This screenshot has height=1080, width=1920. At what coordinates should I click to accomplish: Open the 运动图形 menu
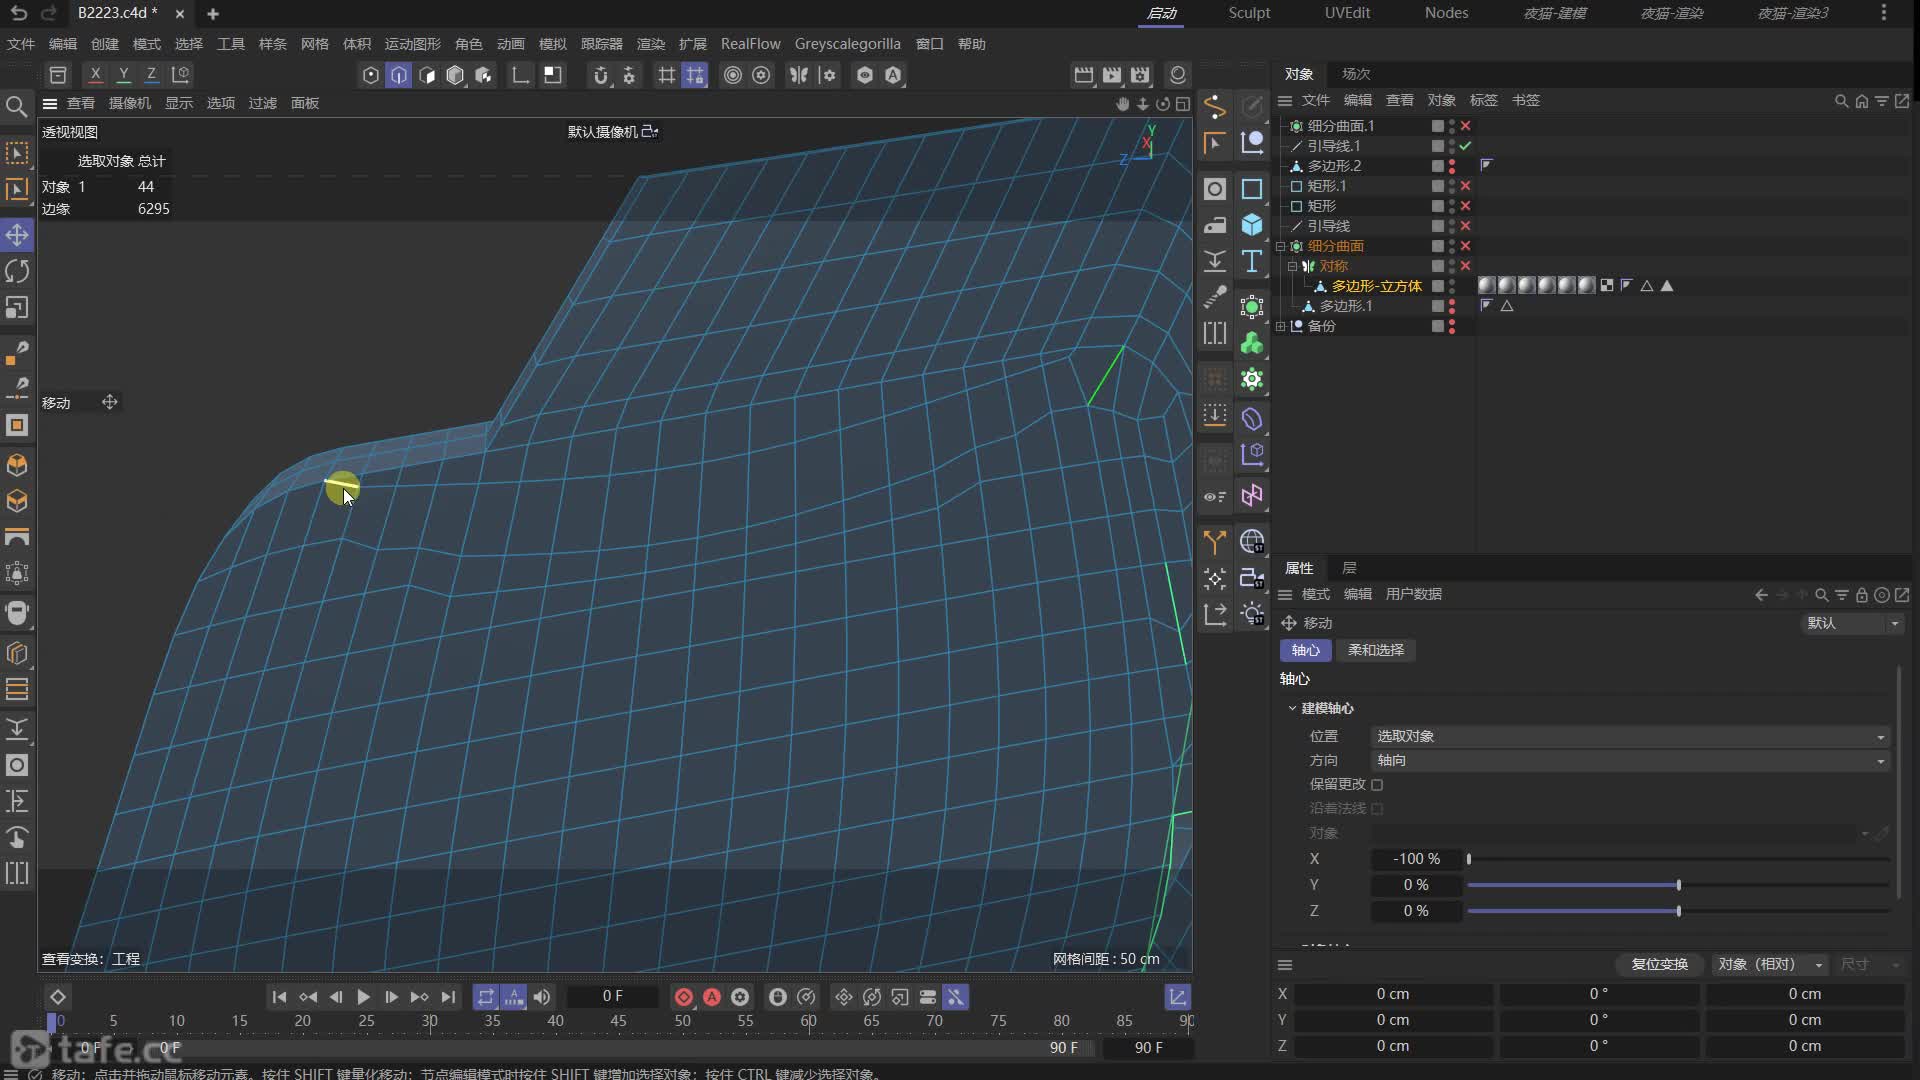point(412,44)
